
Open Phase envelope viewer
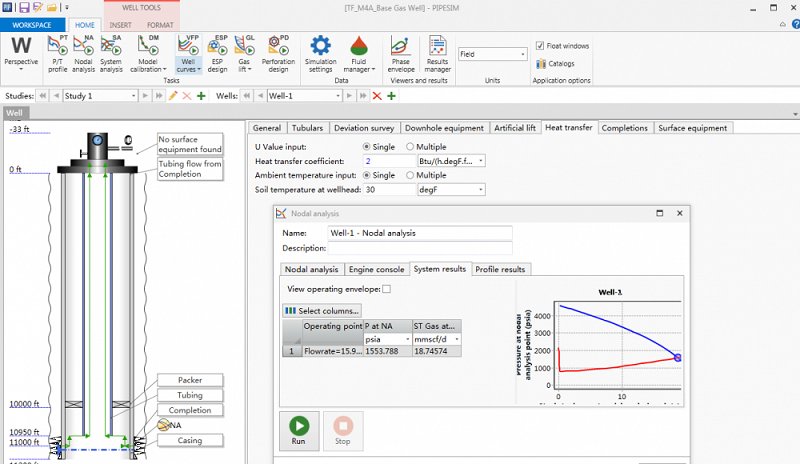[x=401, y=54]
